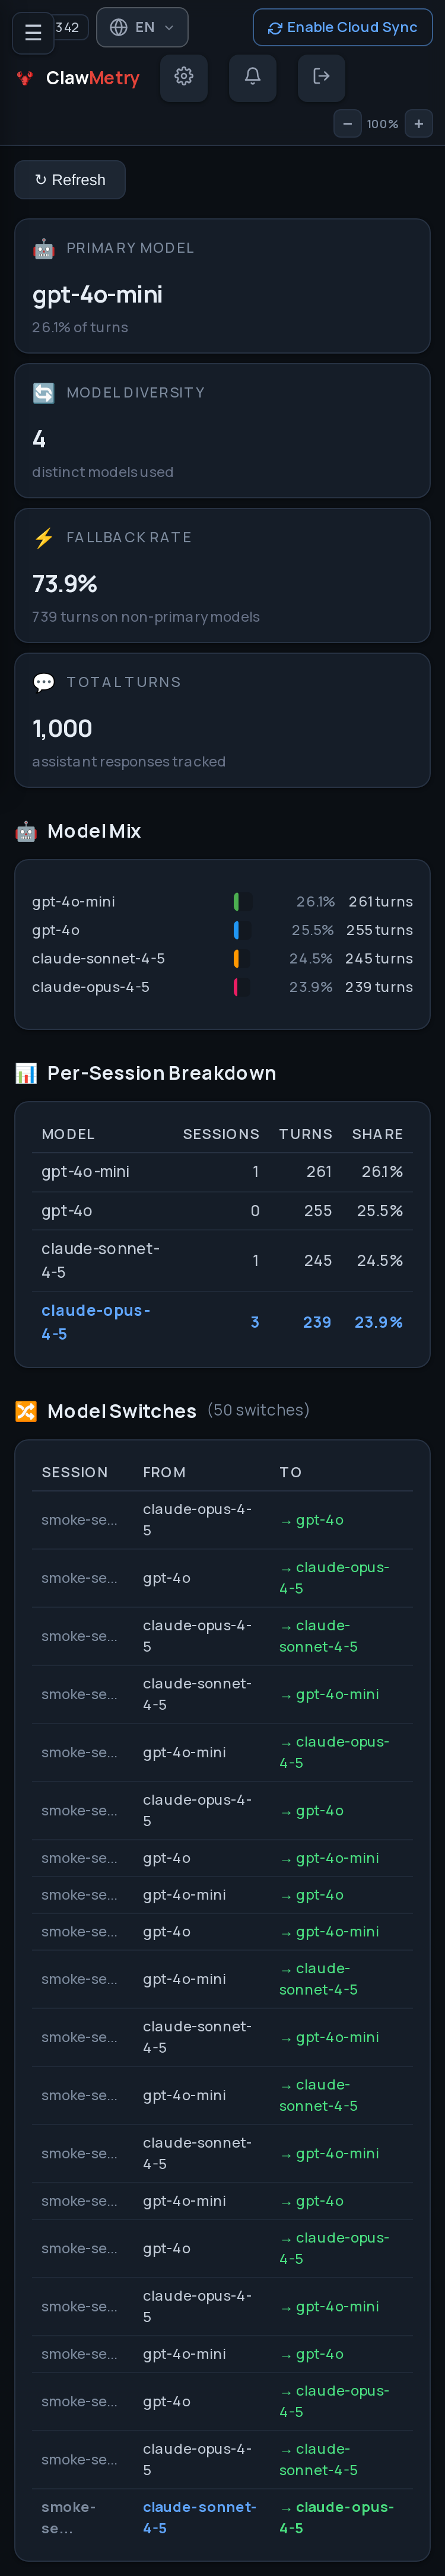Click the logout icon
This screenshot has height=2576, width=445.
click(x=322, y=77)
